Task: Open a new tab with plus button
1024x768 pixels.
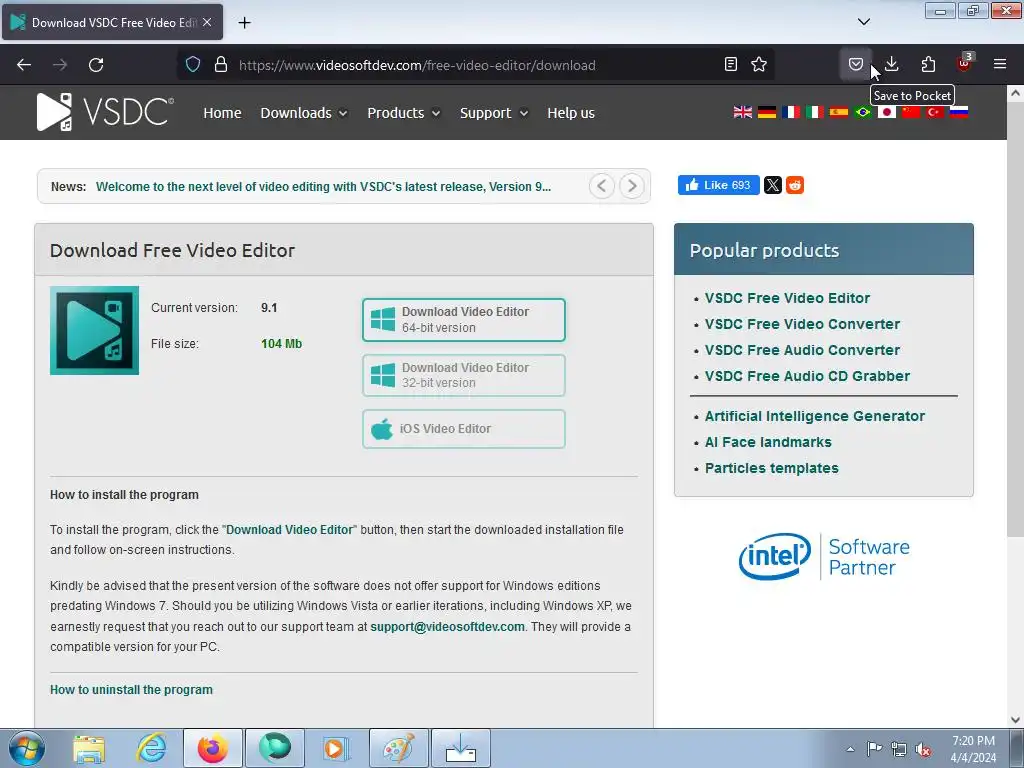Action: coord(244,23)
